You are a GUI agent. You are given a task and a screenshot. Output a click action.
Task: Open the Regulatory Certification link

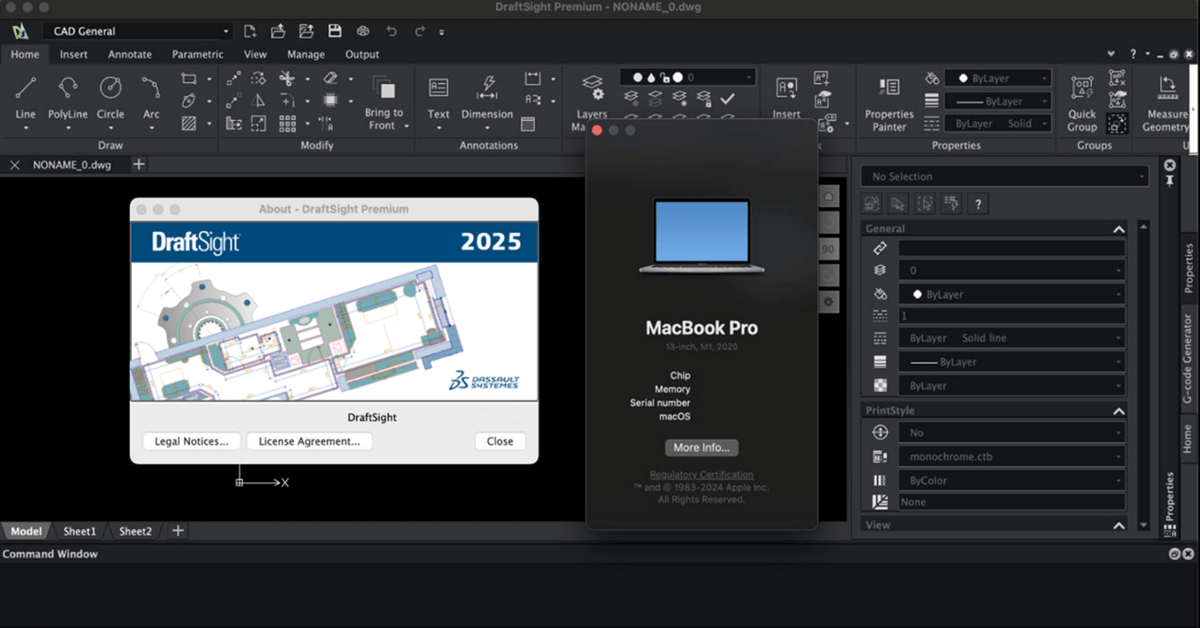point(701,475)
